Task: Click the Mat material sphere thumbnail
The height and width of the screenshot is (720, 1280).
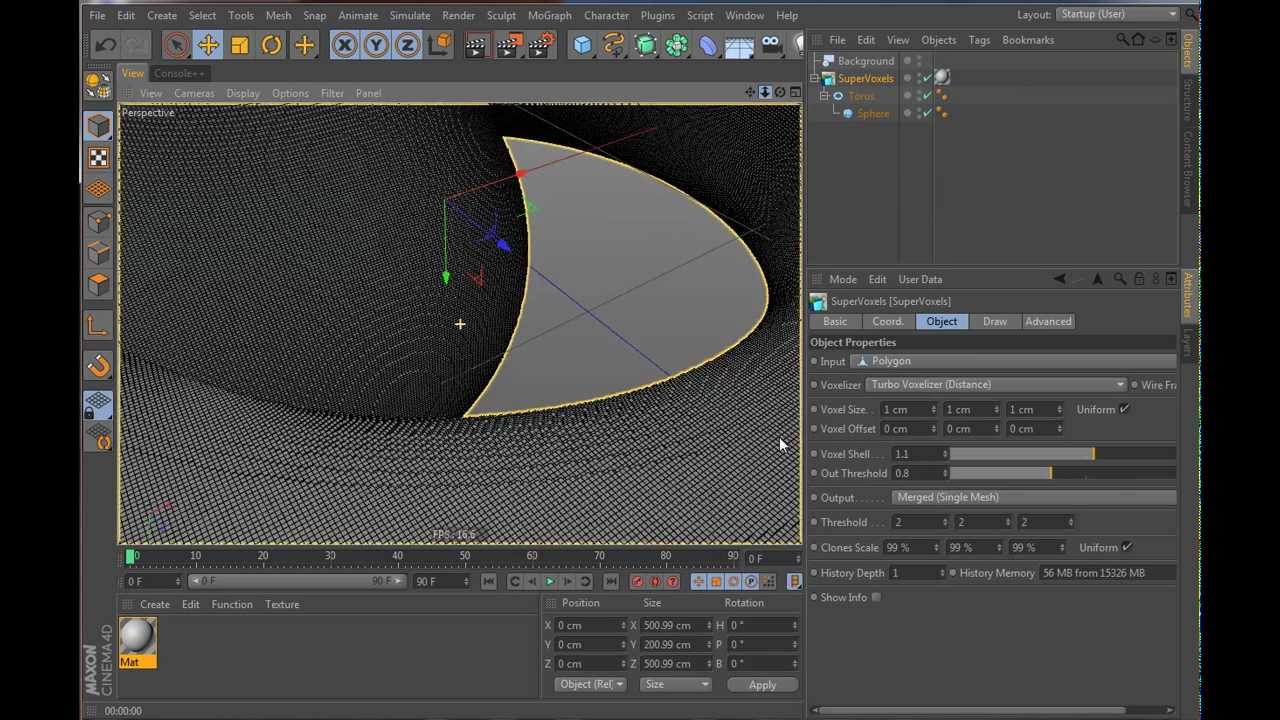Action: coord(137,636)
